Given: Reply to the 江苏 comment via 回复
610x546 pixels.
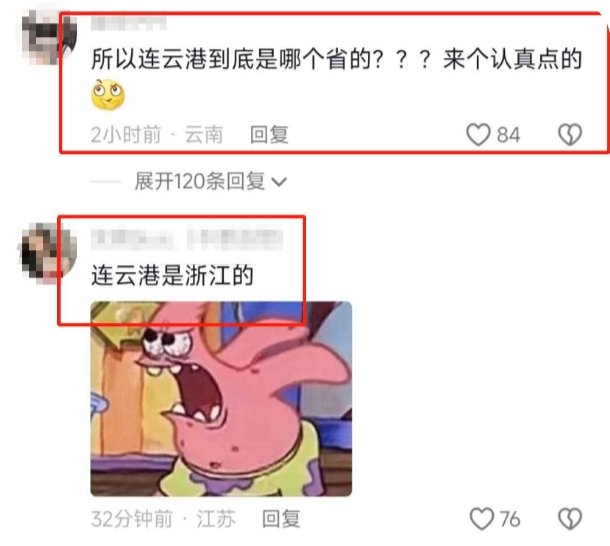Looking at the screenshot, I should click(281, 519).
